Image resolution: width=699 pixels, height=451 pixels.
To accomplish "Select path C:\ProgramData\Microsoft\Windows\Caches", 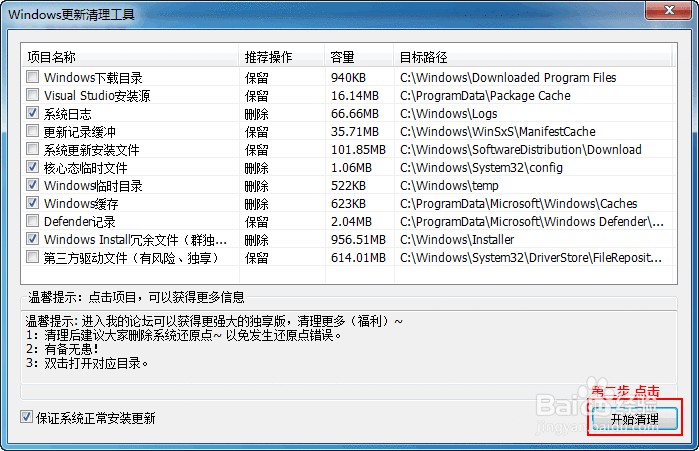I will (x=518, y=204).
